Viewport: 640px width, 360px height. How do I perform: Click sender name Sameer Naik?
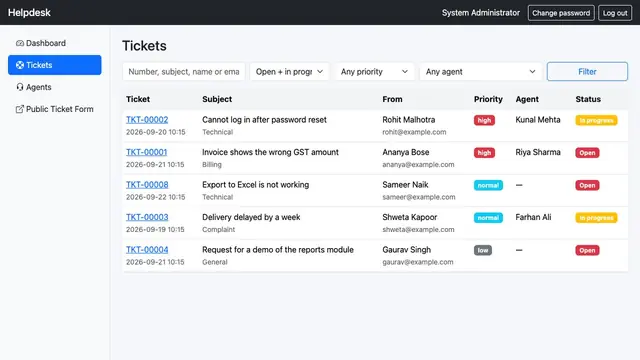[405, 184]
